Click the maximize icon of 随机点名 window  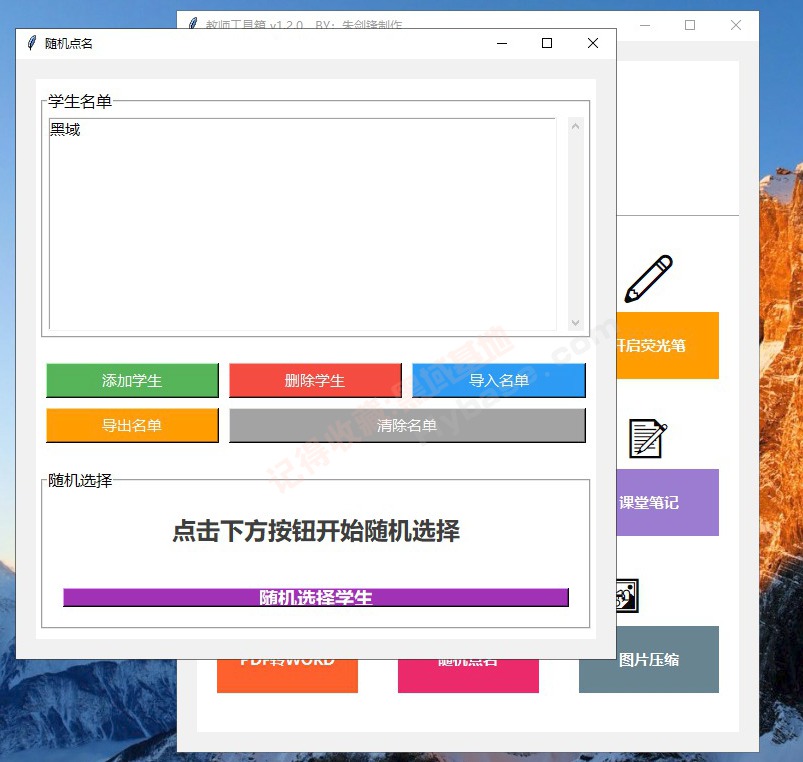coord(546,43)
